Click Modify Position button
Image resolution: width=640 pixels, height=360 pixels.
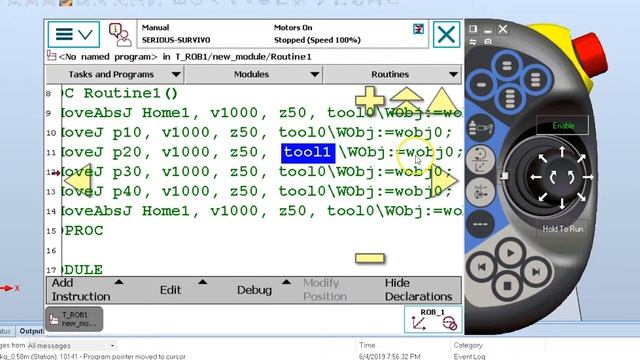click(x=325, y=290)
